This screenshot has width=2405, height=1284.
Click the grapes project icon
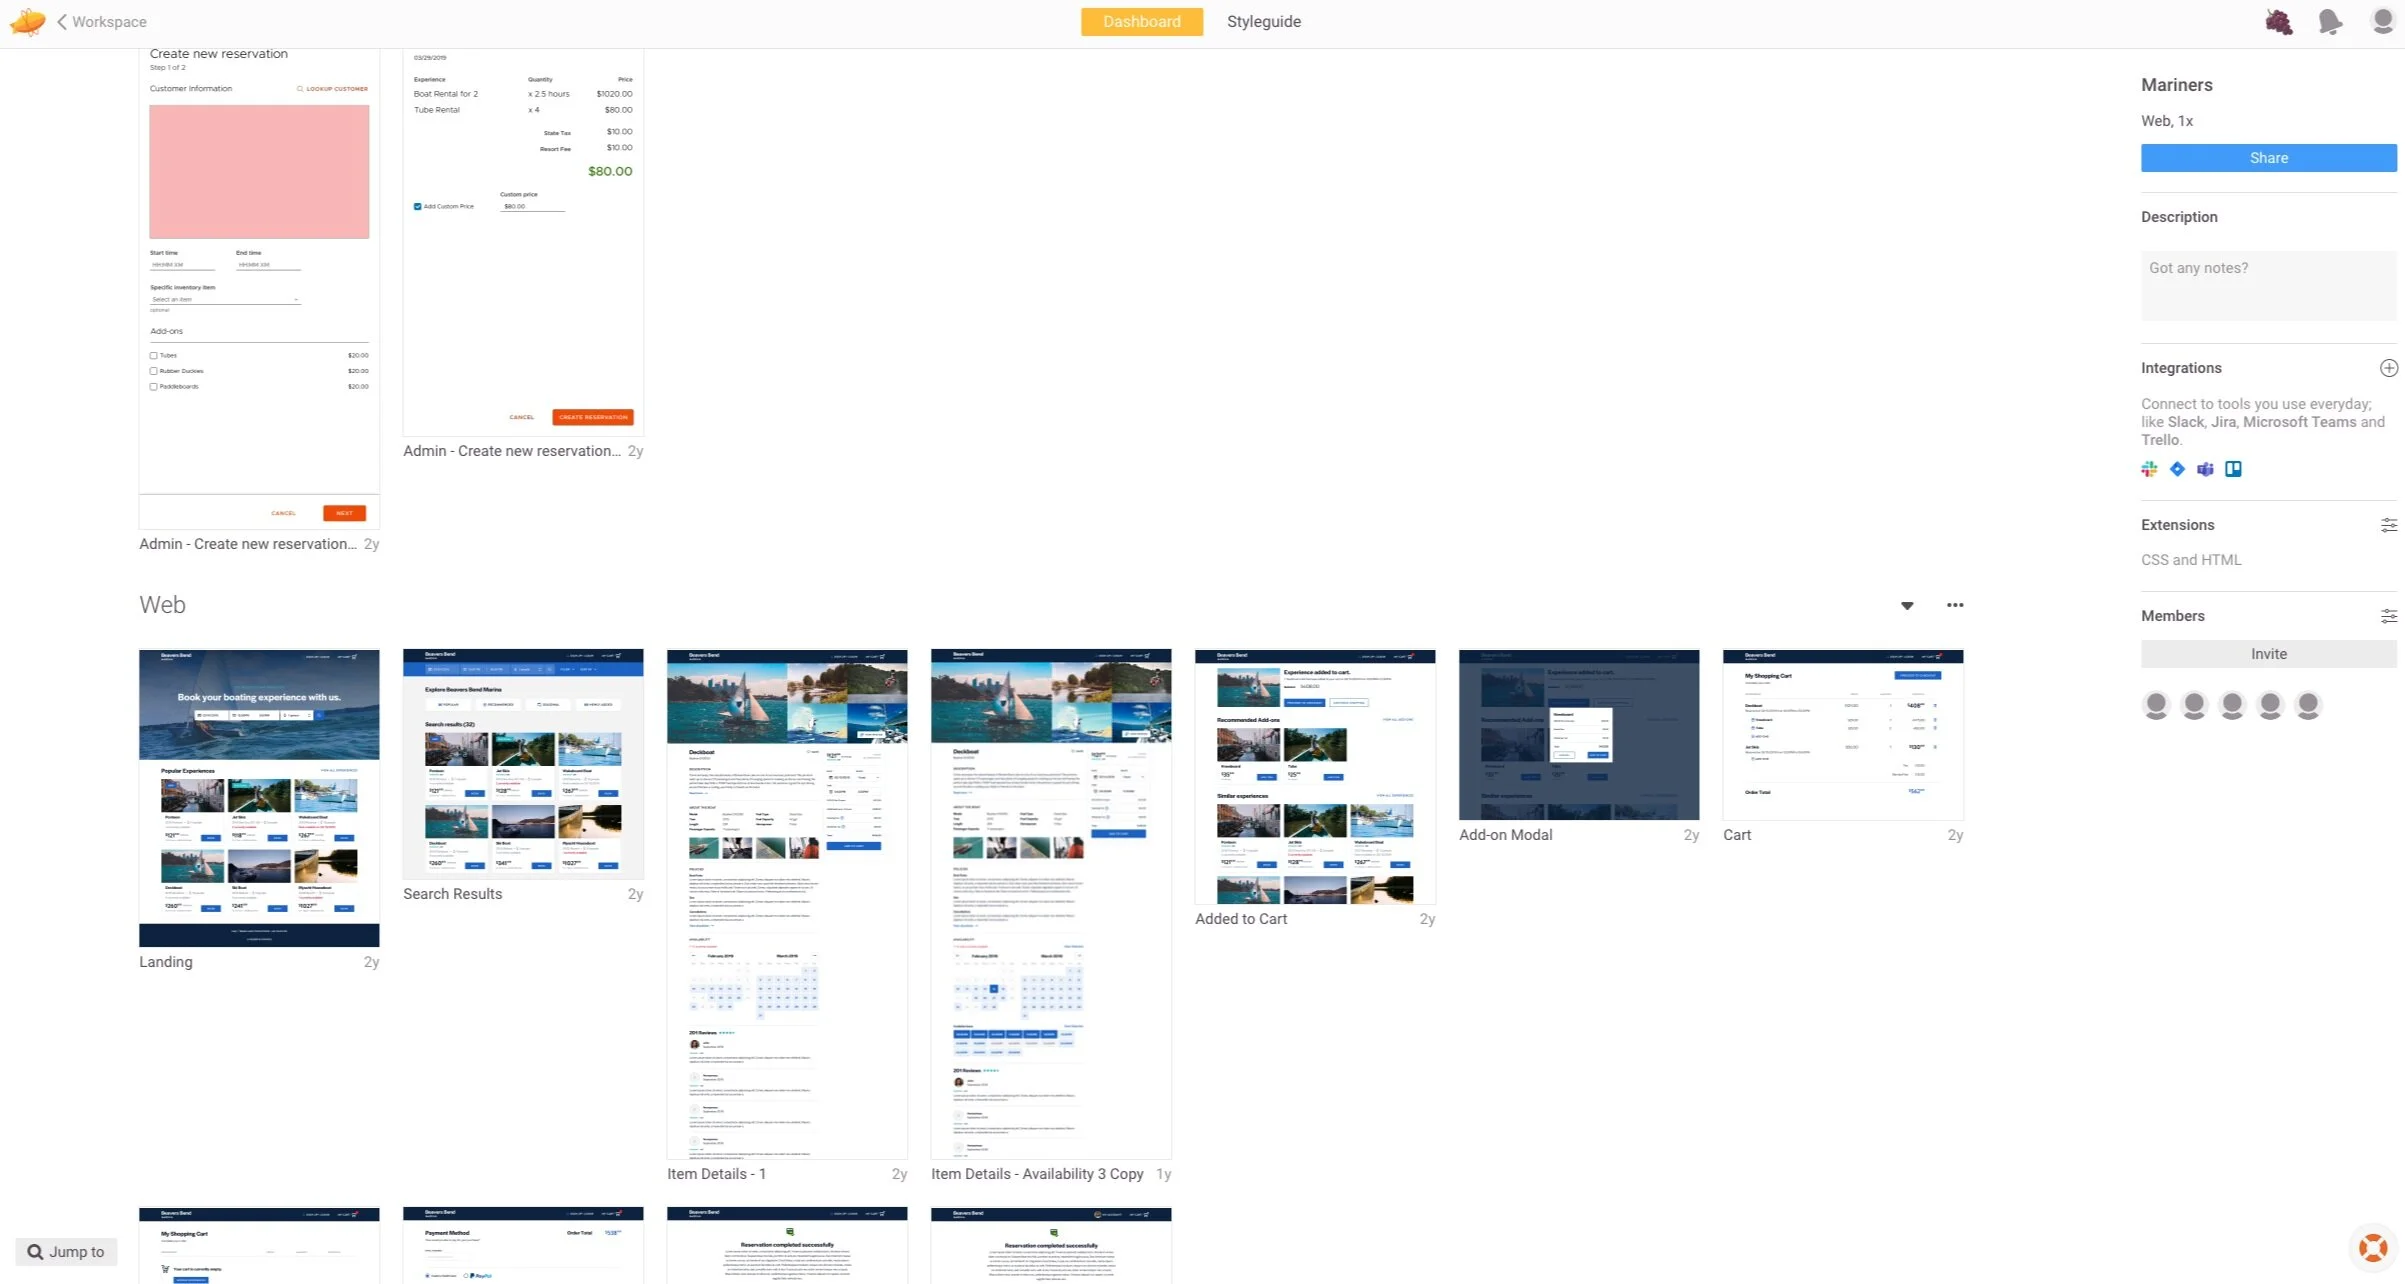[x=2278, y=21]
